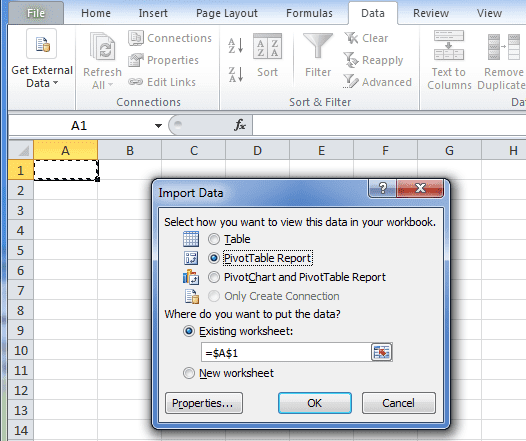Image resolution: width=526 pixels, height=441 pixels.
Task: Select Existing worksheet radio button
Action: click(189, 331)
